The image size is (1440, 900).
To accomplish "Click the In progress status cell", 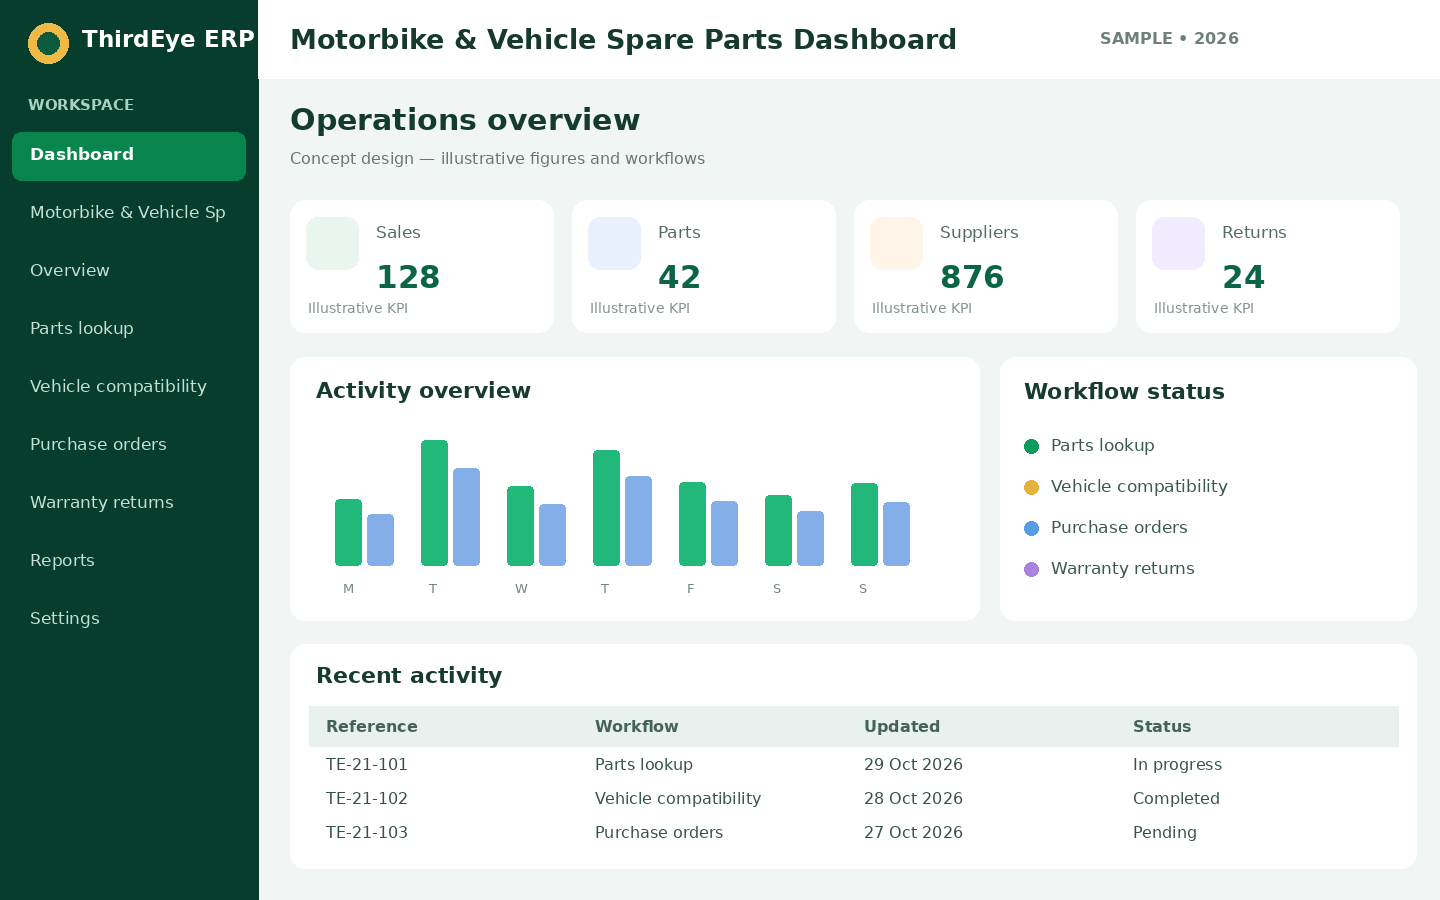I will click(1177, 765).
